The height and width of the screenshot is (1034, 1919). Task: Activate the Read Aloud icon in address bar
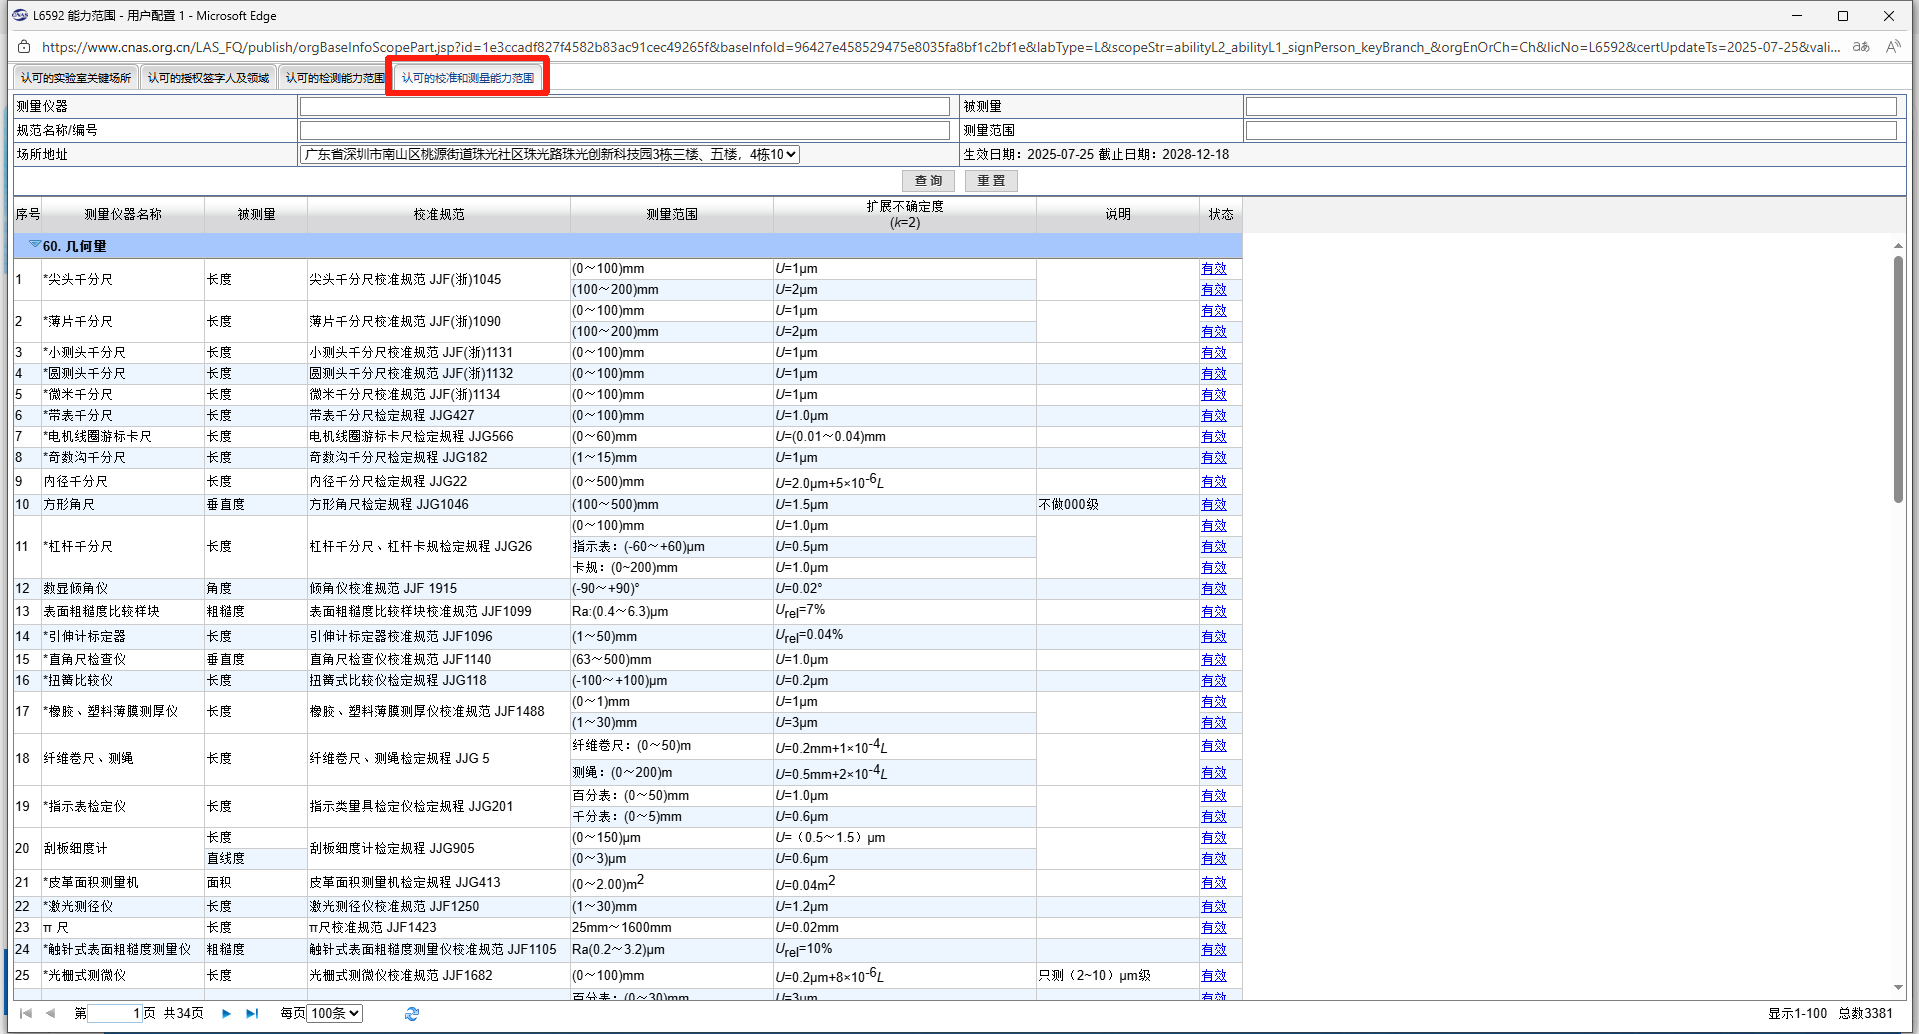pos(1892,47)
